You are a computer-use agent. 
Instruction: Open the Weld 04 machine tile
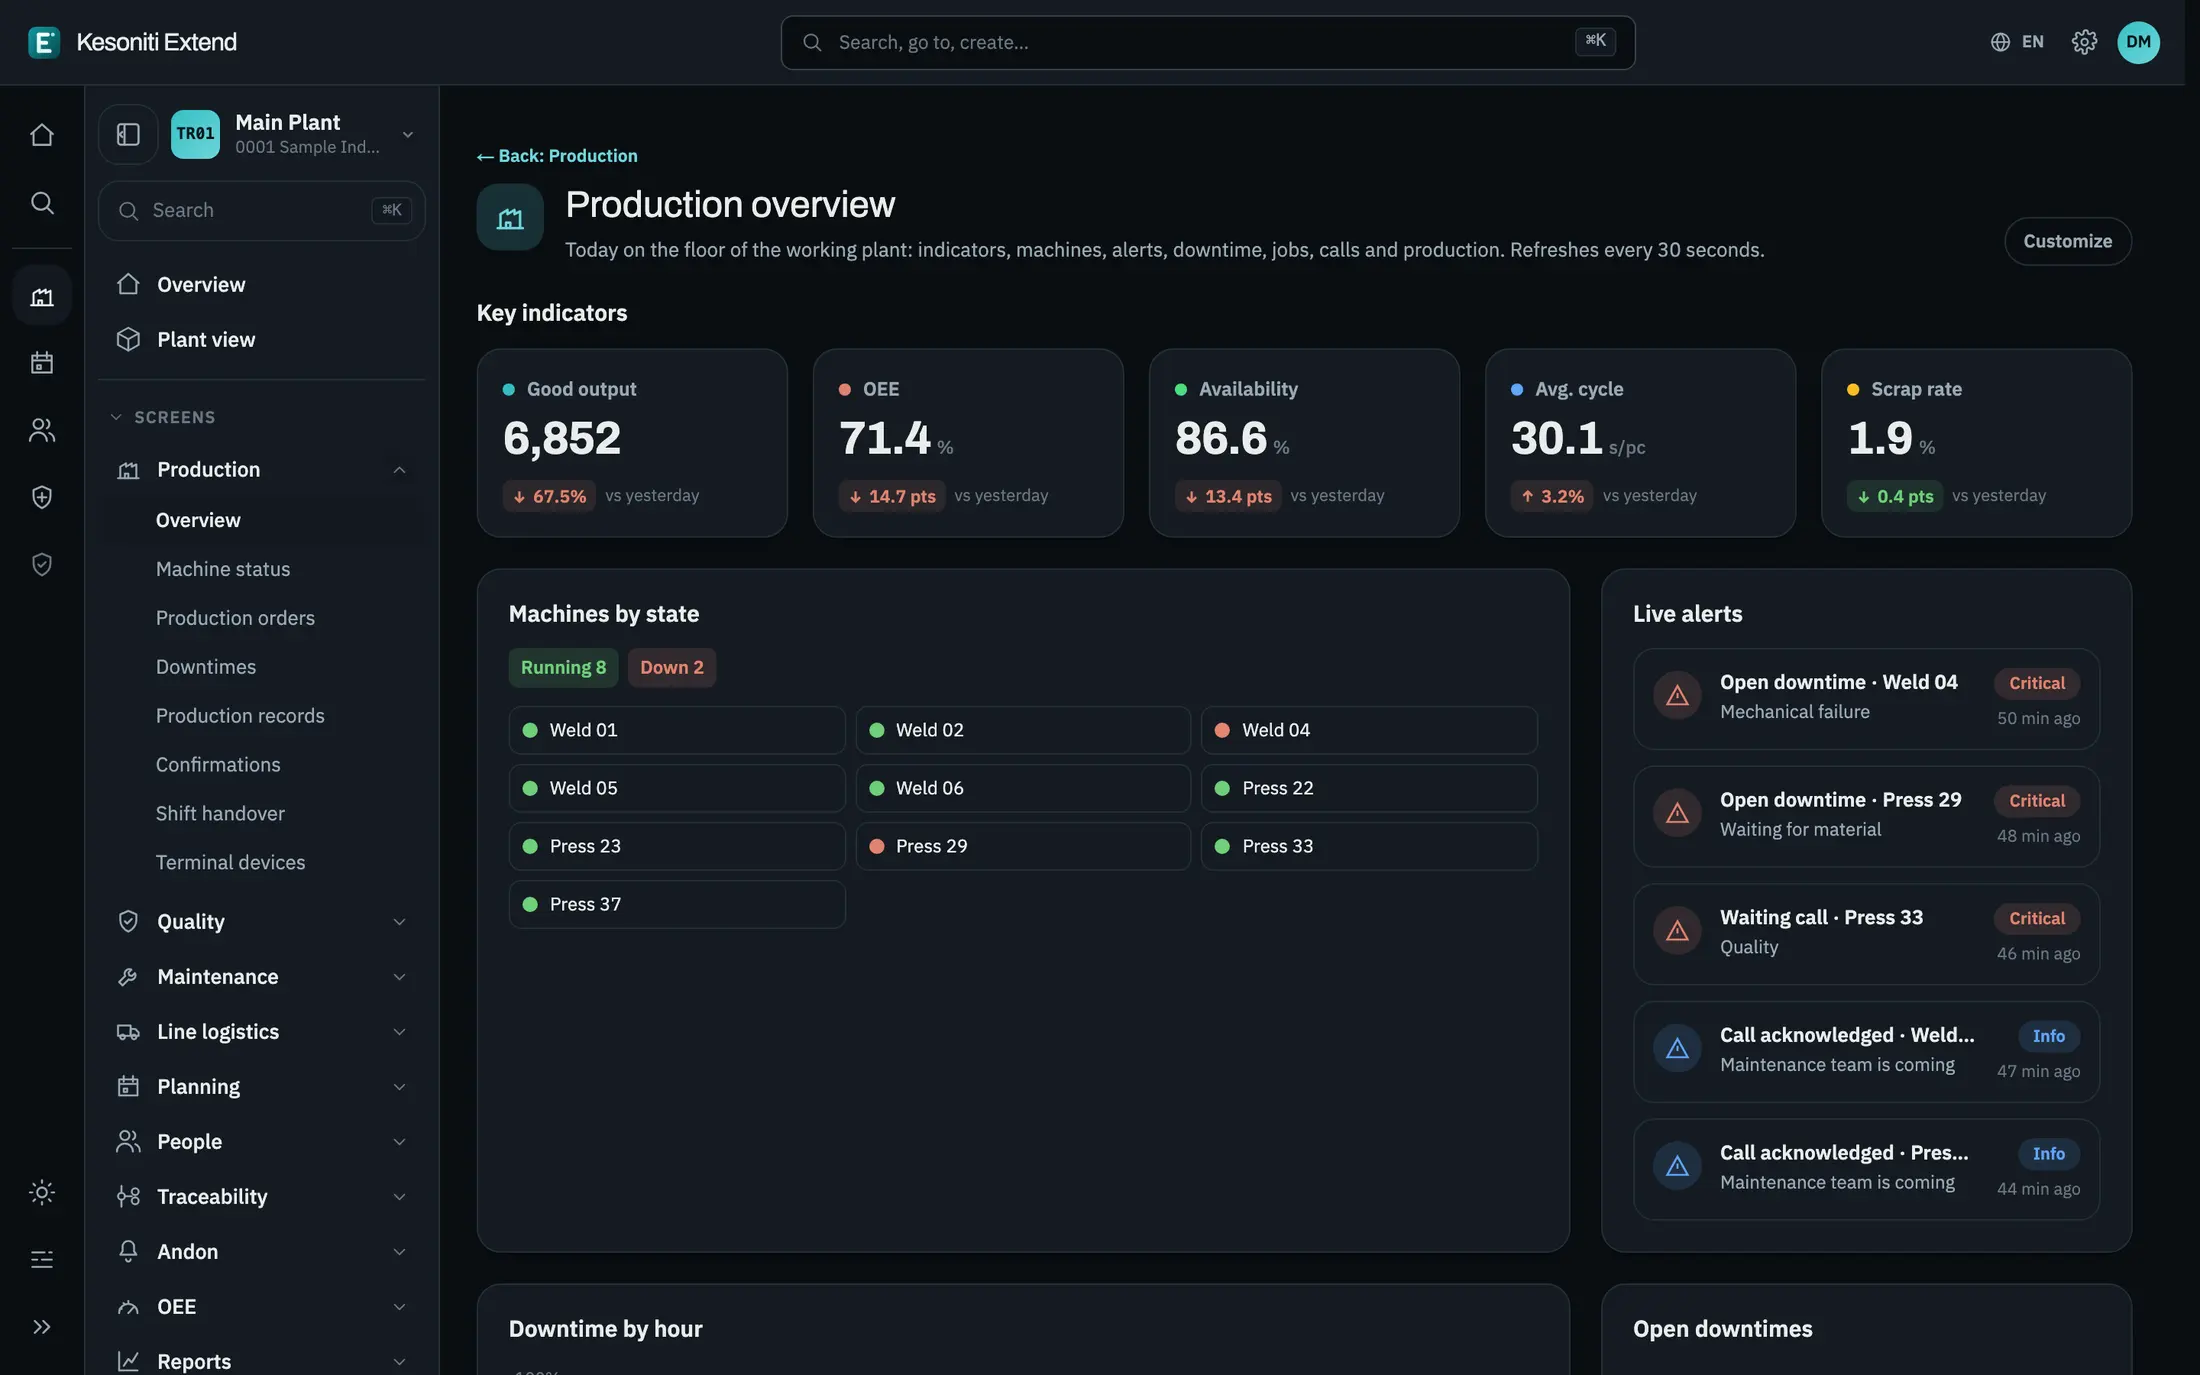coord(1369,730)
